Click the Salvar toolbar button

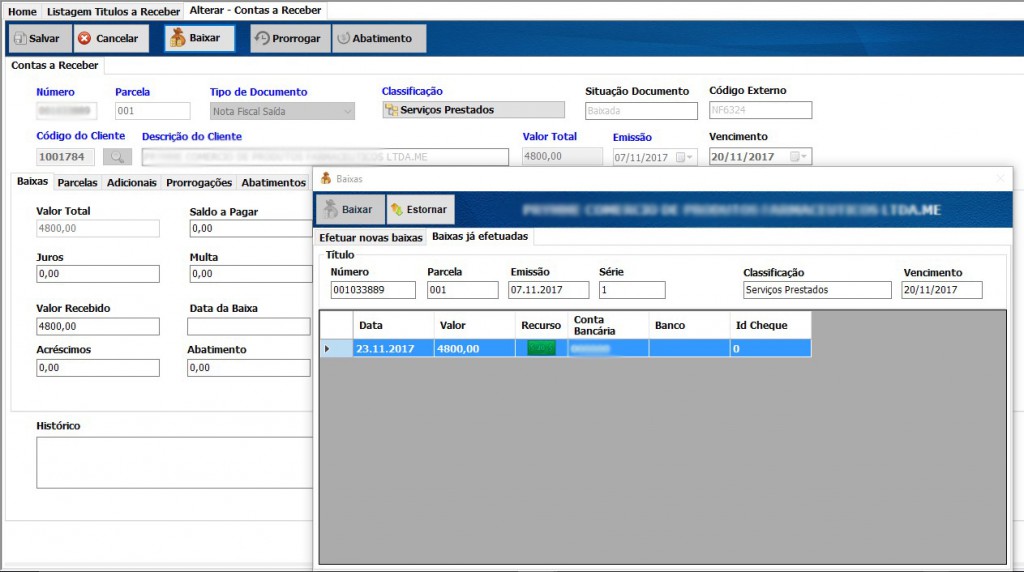38,39
